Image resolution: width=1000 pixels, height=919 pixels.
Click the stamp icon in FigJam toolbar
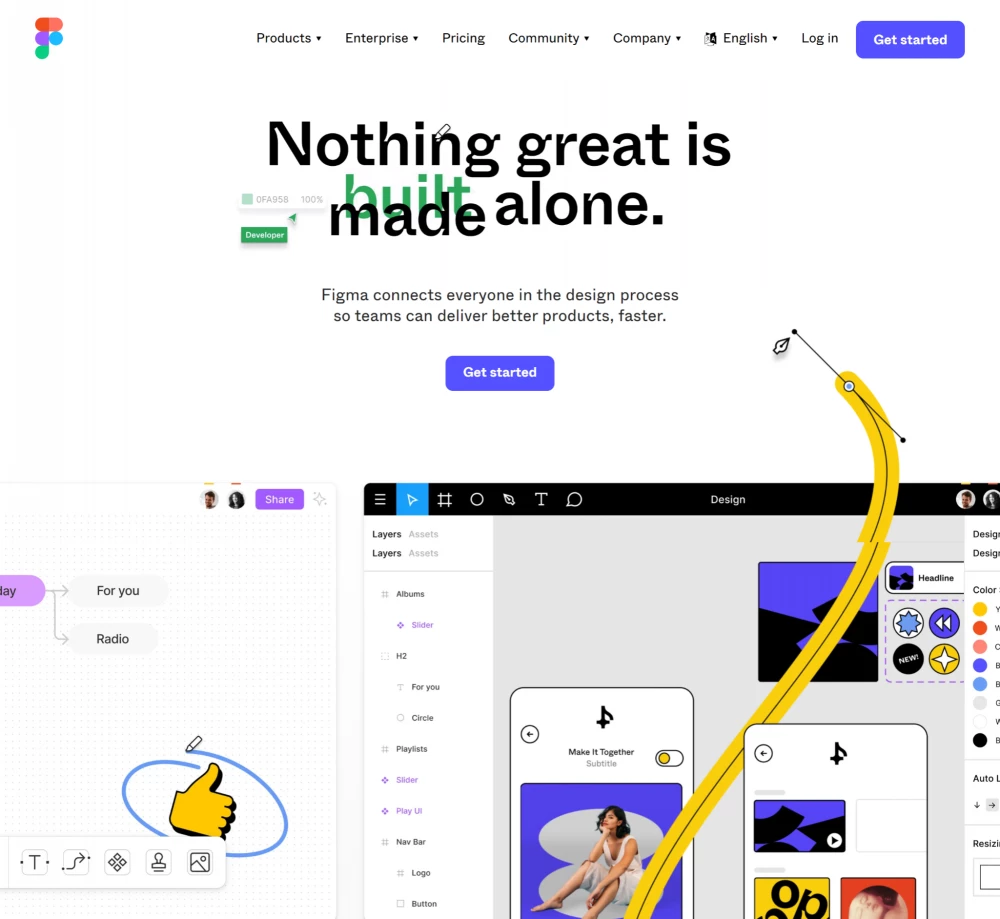point(159,862)
